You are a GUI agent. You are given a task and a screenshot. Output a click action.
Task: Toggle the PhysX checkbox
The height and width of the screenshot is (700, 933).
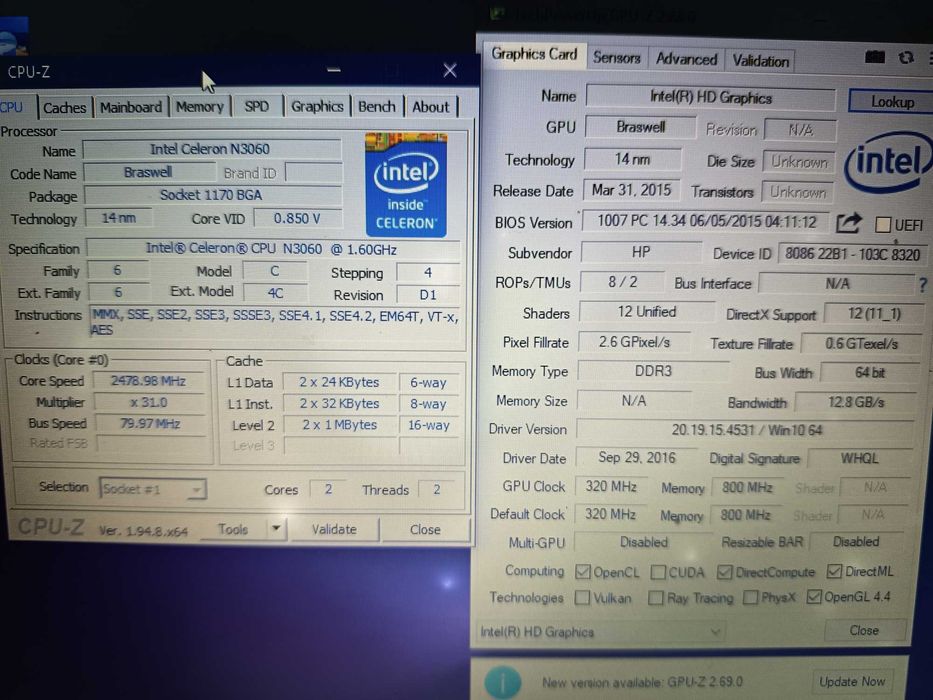tap(751, 597)
